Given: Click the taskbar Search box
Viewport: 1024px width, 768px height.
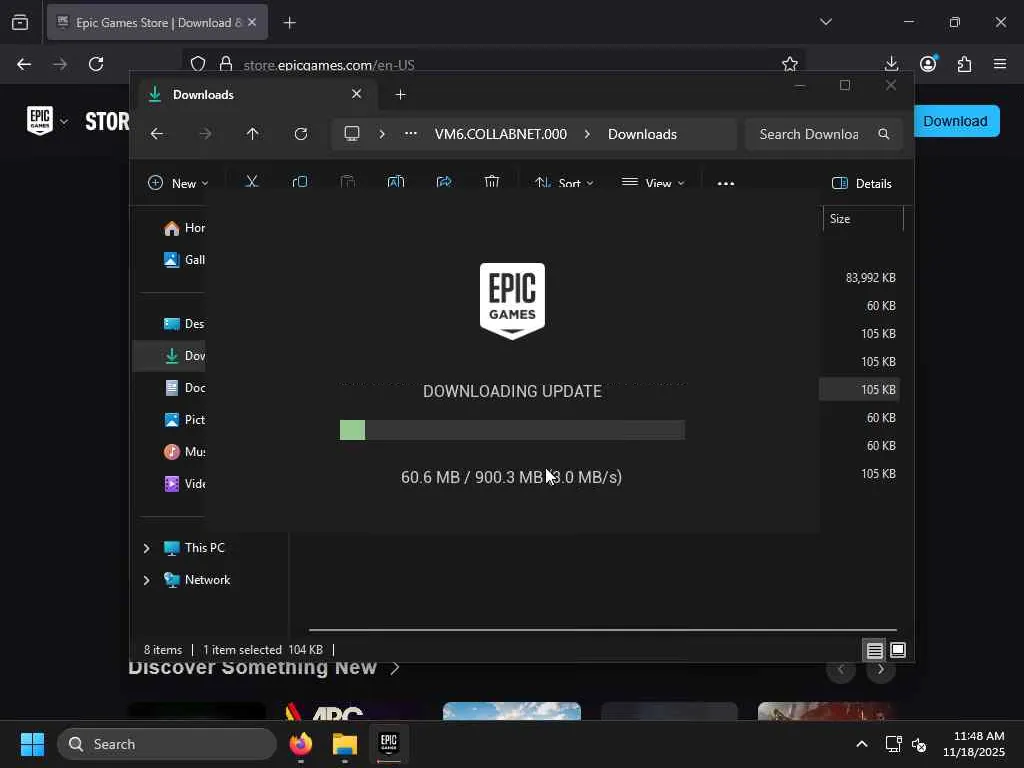Looking at the screenshot, I should (167, 744).
